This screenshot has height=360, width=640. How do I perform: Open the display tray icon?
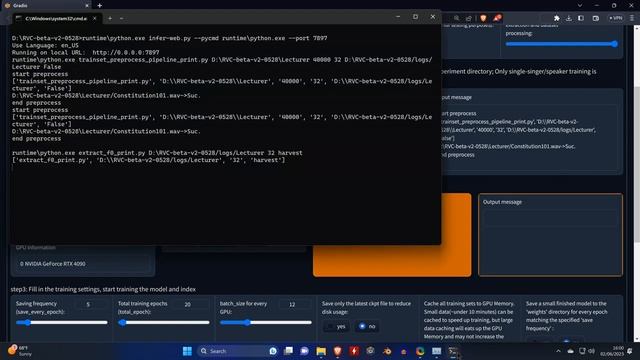pos(582,351)
